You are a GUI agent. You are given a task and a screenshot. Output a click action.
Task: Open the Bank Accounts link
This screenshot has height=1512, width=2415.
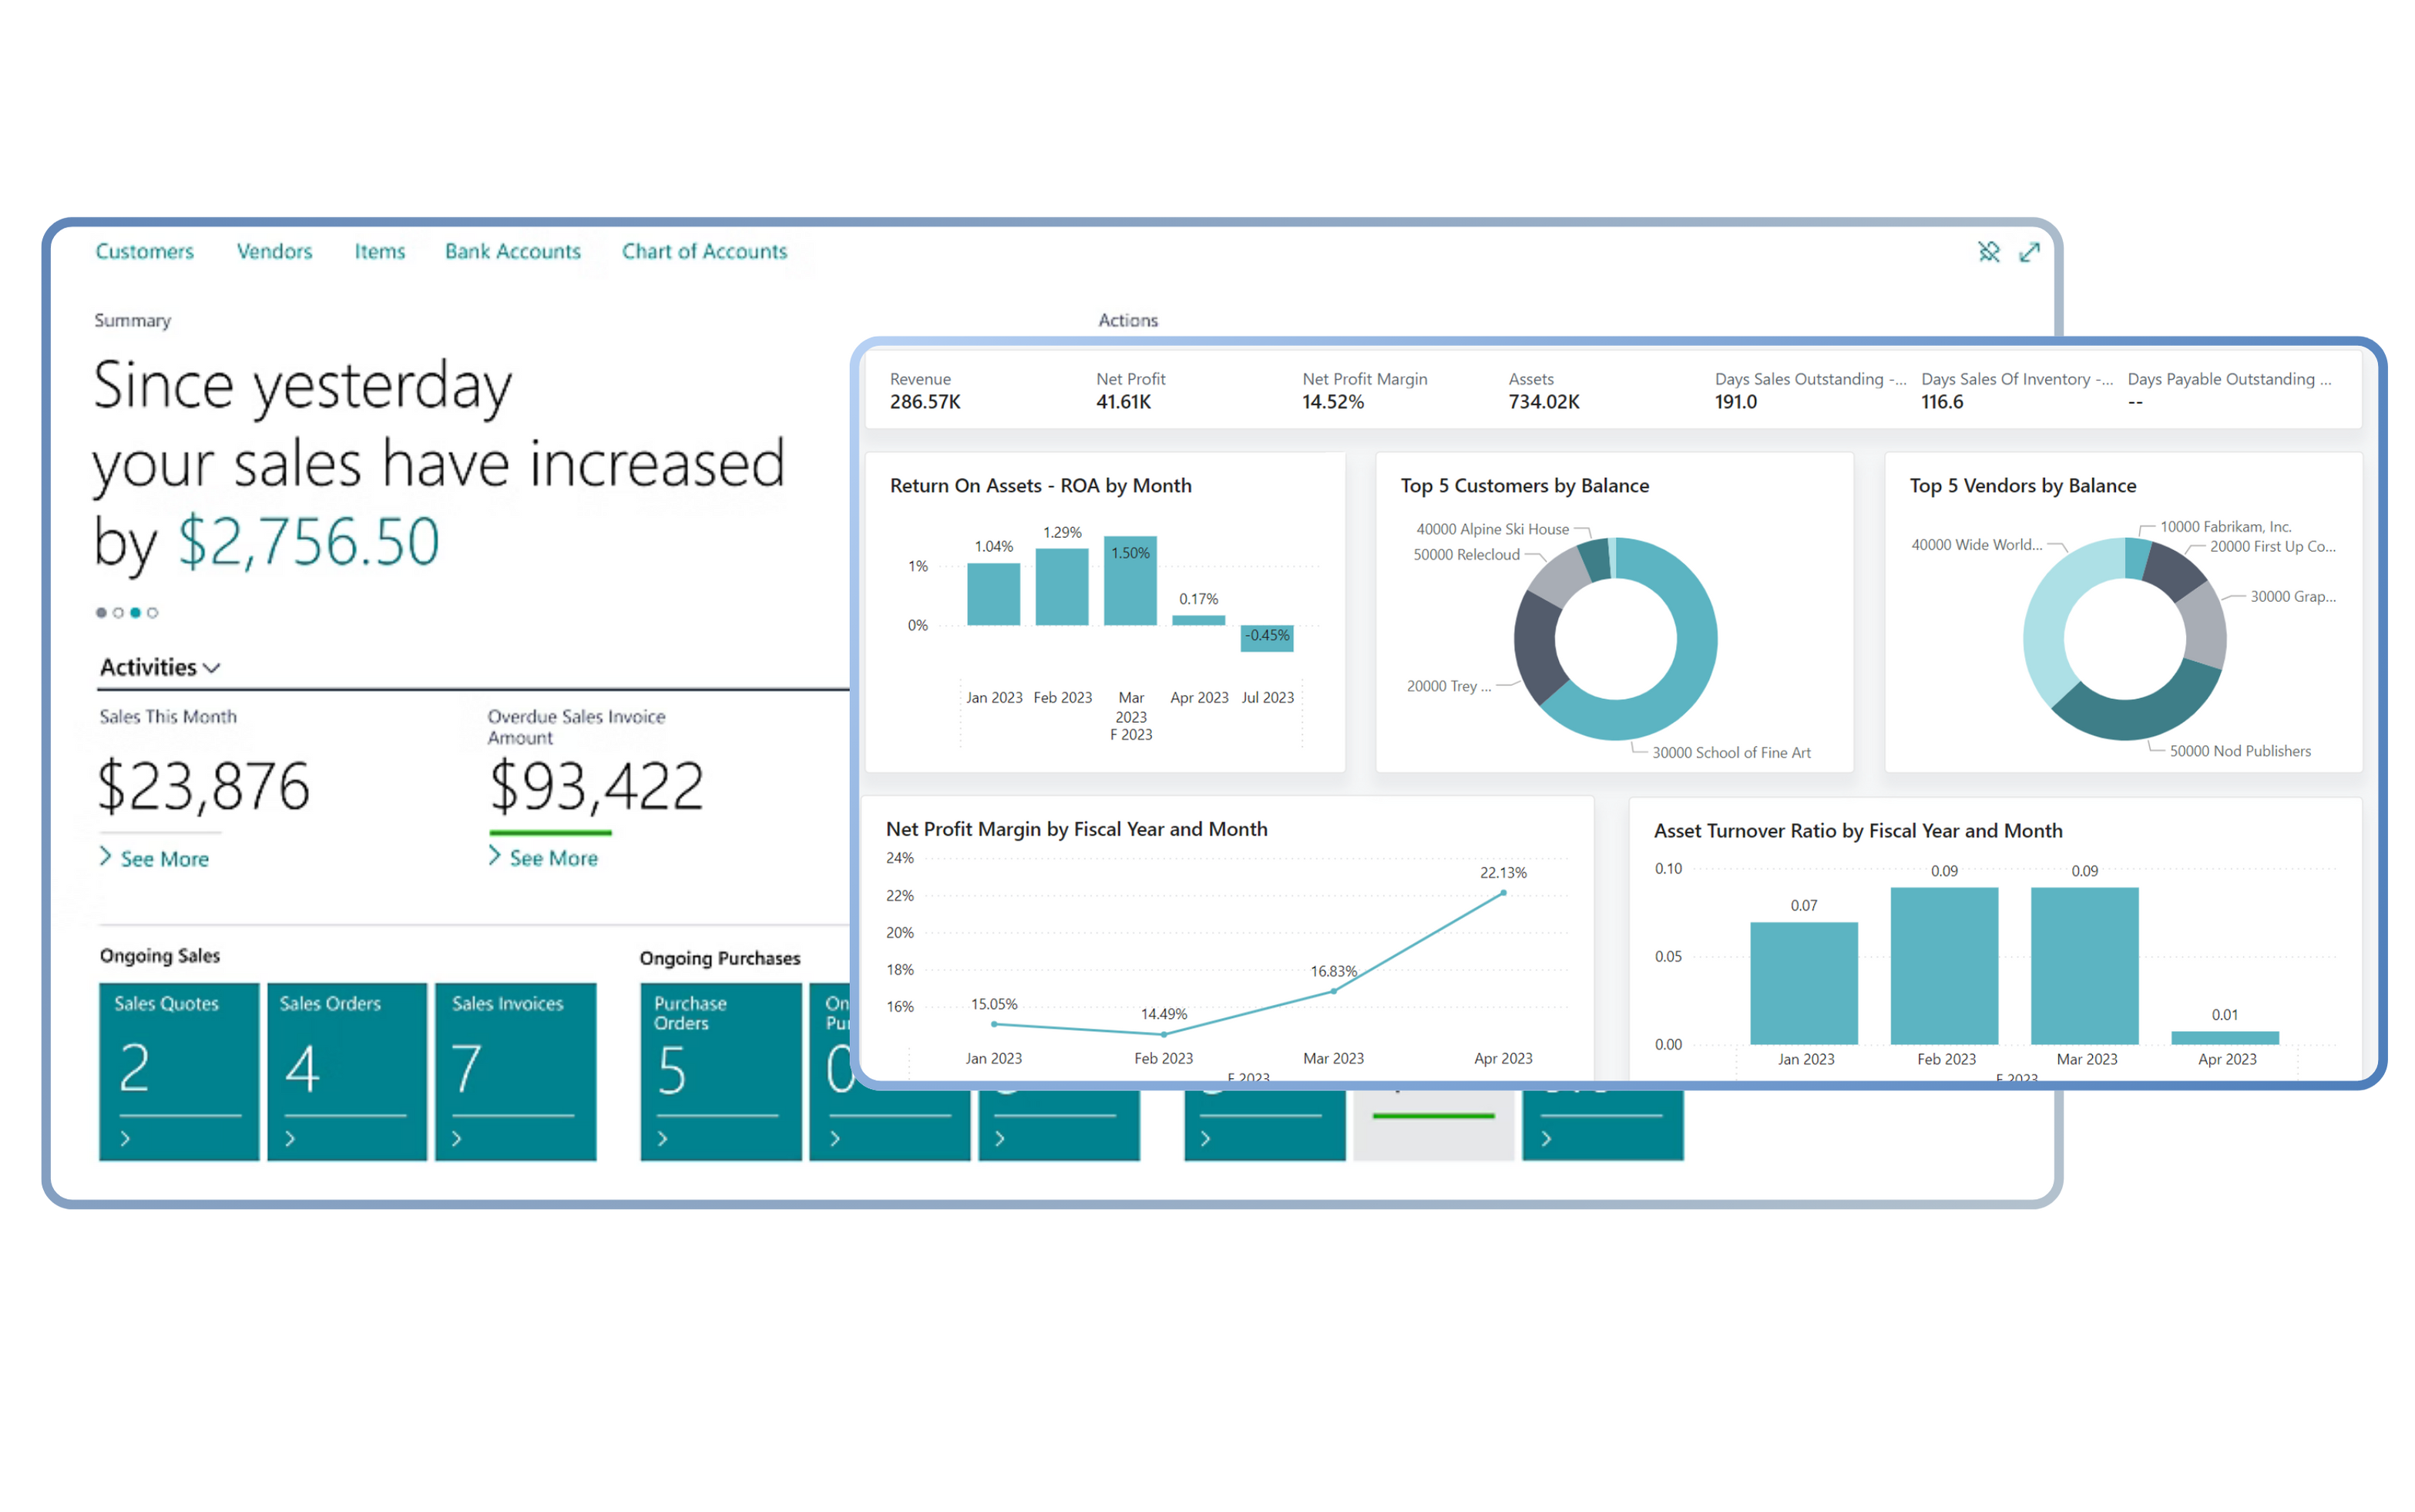tap(512, 251)
